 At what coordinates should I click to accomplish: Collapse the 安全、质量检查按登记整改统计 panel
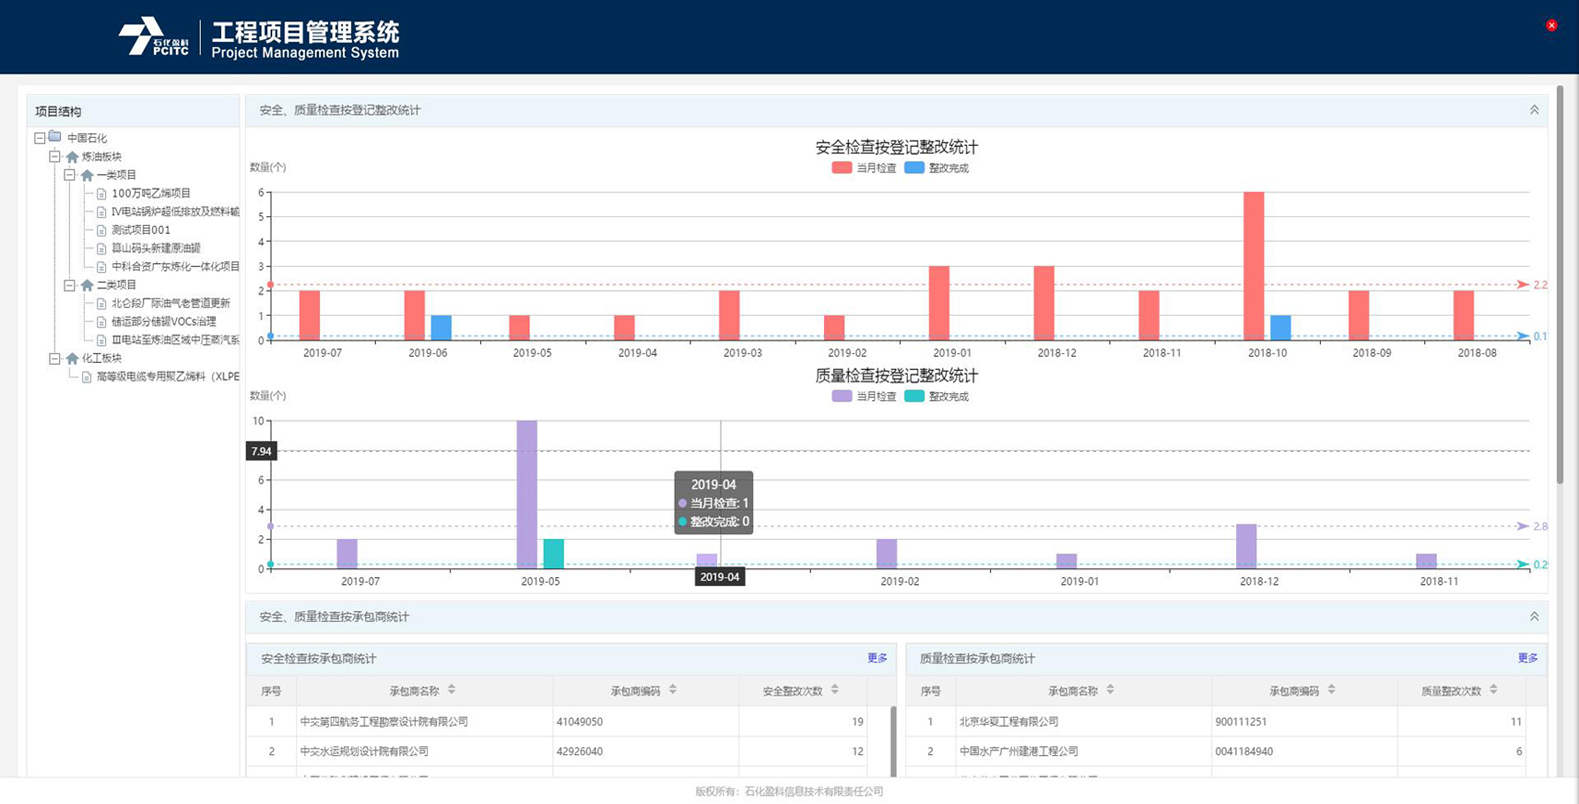[1534, 110]
